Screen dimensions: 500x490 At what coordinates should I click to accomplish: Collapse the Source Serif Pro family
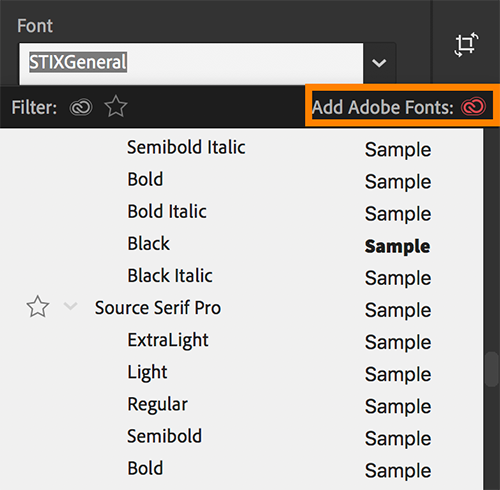click(x=70, y=306)
